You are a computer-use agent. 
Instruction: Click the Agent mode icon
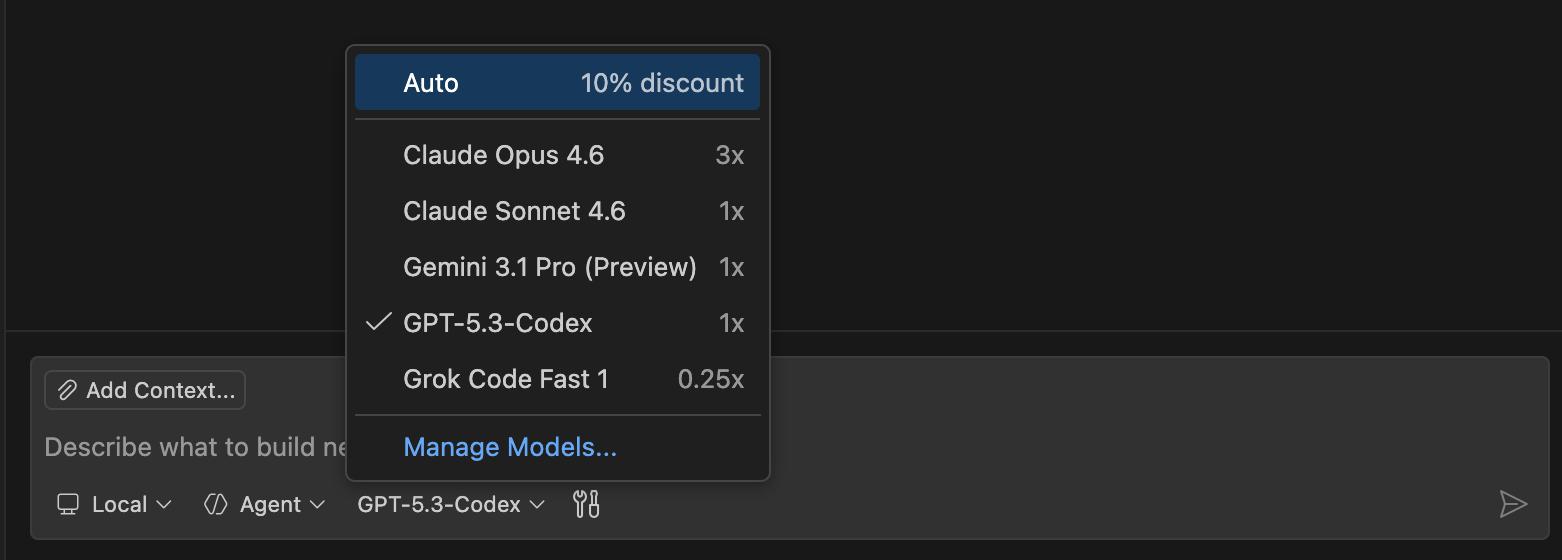click(x=216, y=504)
